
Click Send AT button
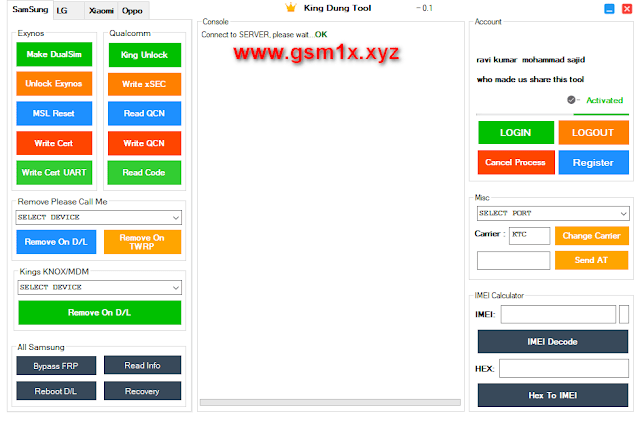591,260
